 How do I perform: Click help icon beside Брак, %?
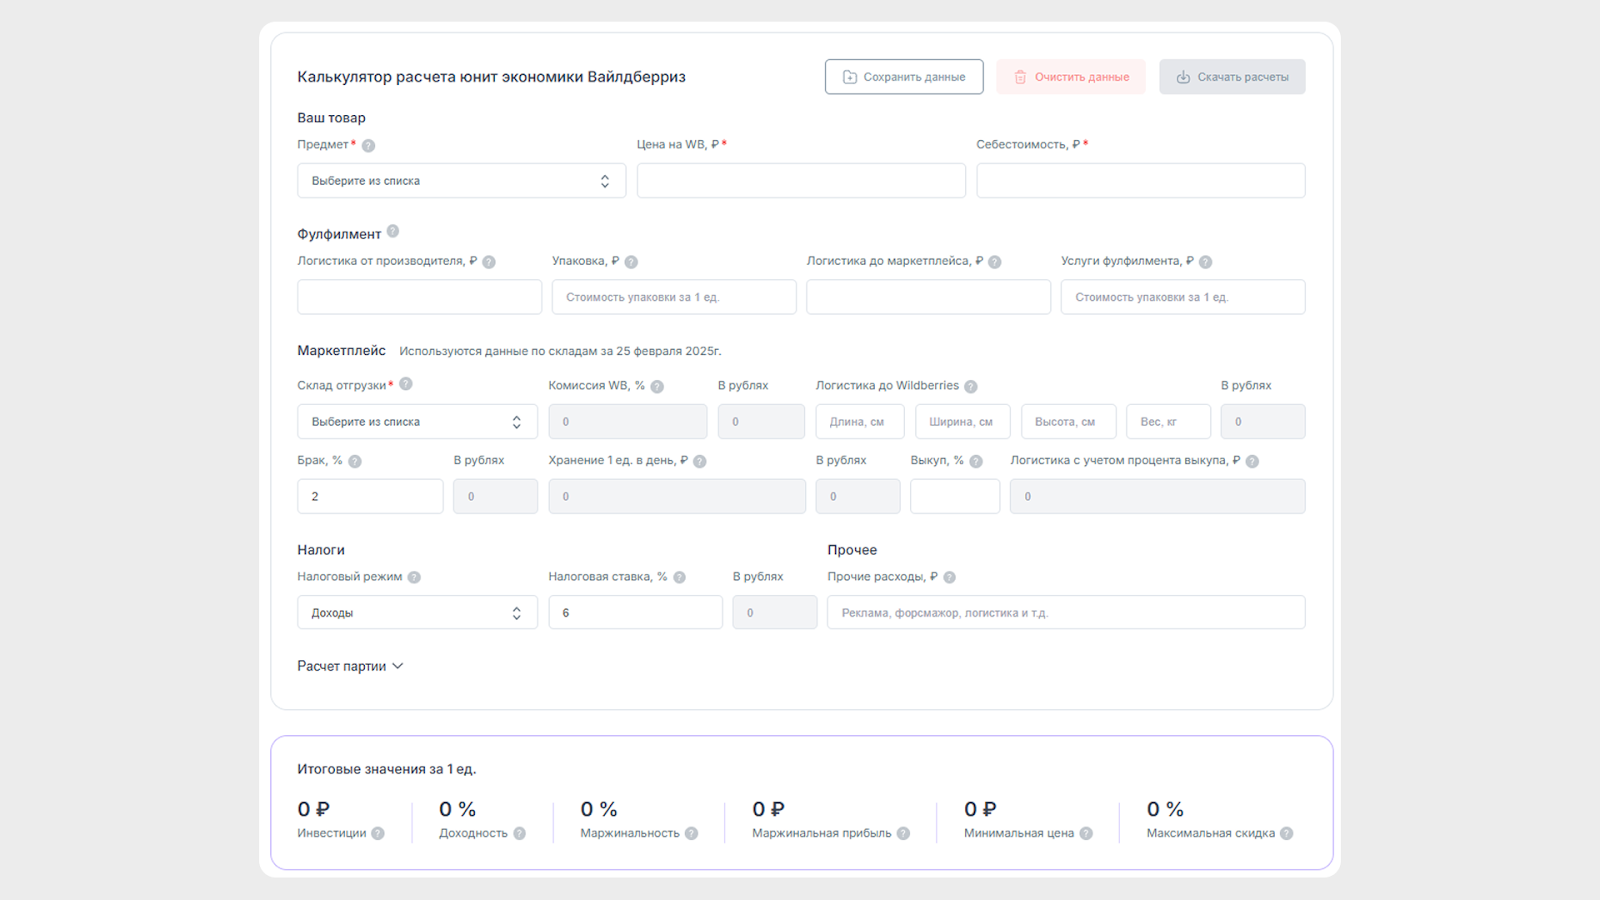coord(355,461)
